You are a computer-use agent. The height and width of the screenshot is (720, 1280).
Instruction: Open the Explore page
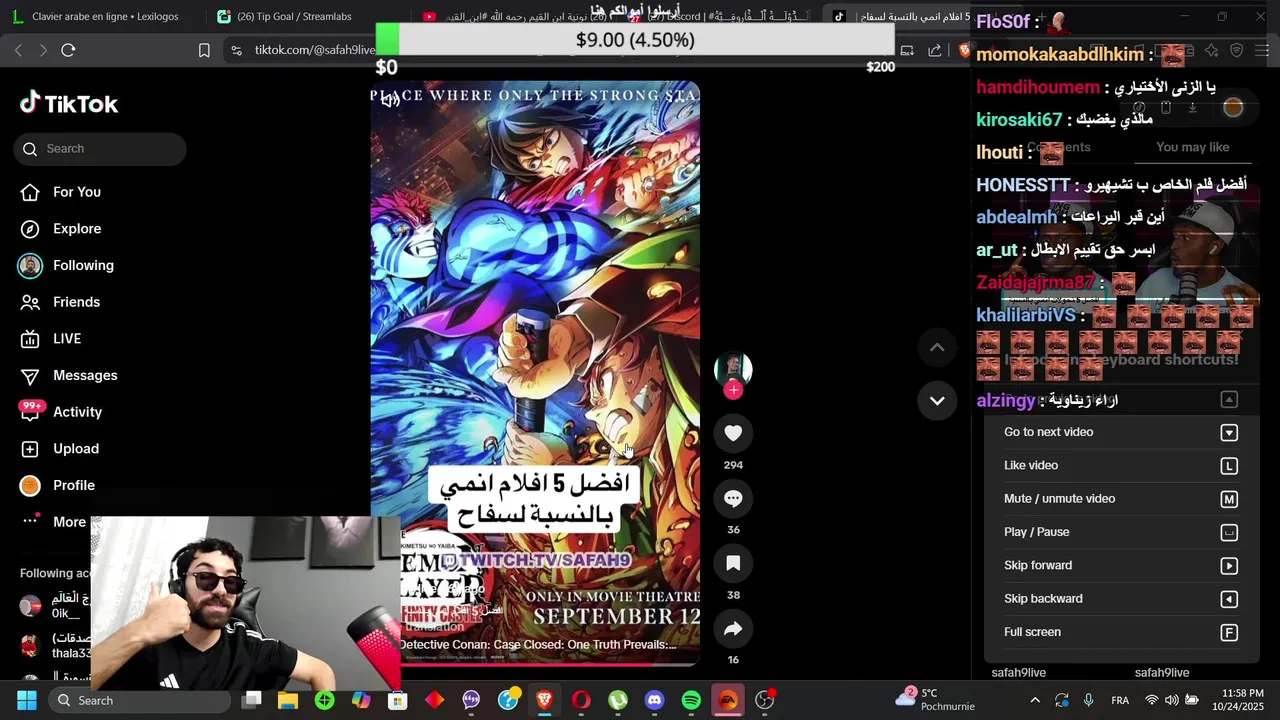tap(61, 229)
